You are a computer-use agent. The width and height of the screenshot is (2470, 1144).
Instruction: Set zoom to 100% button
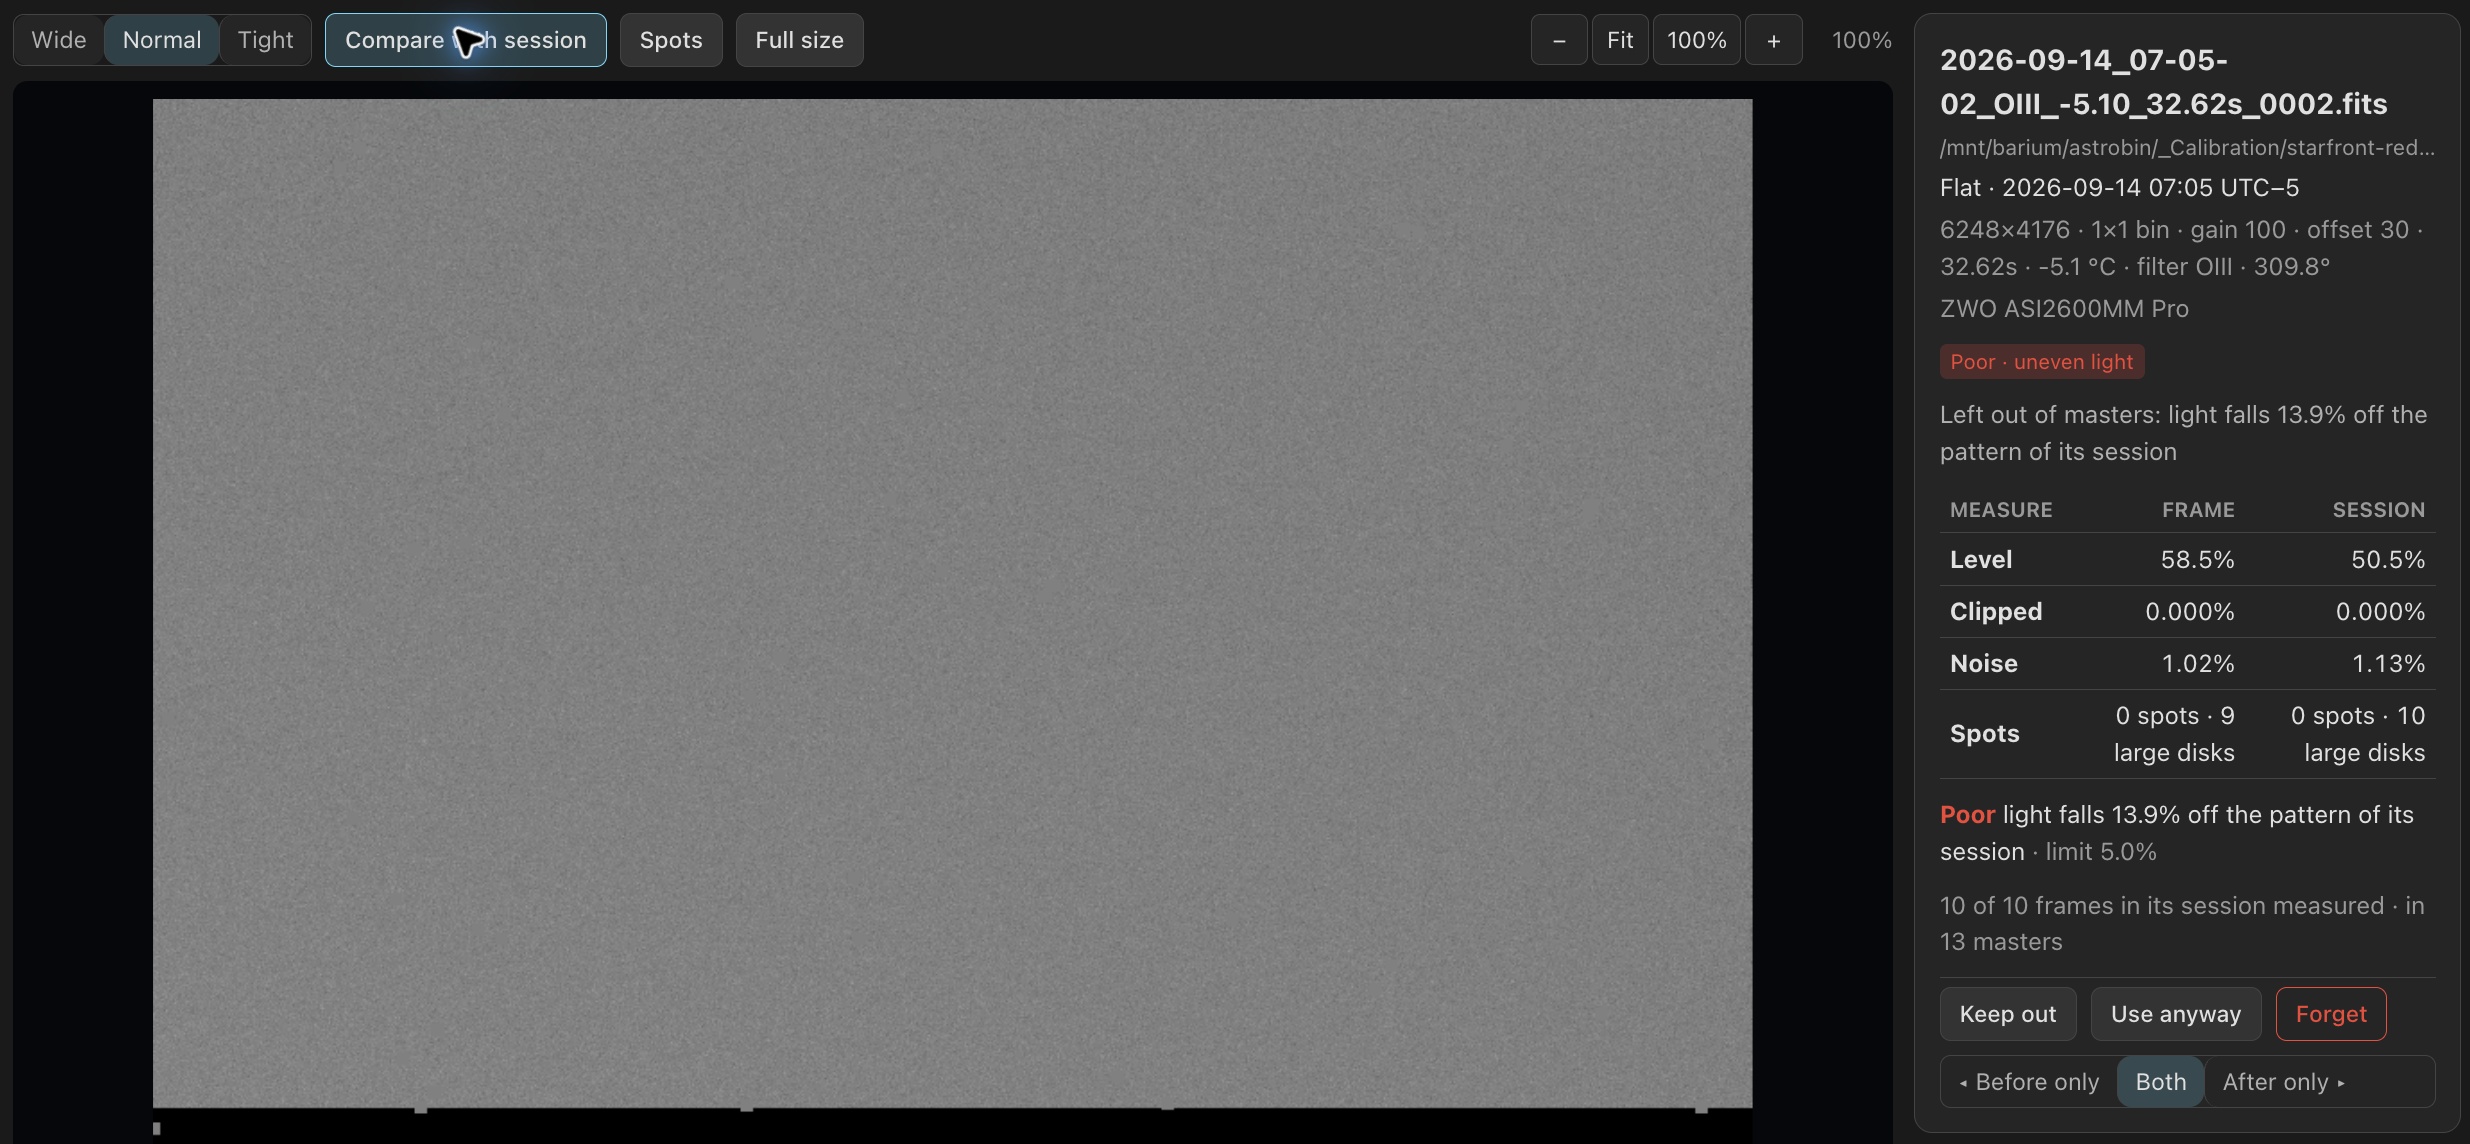coord(1696,40)
